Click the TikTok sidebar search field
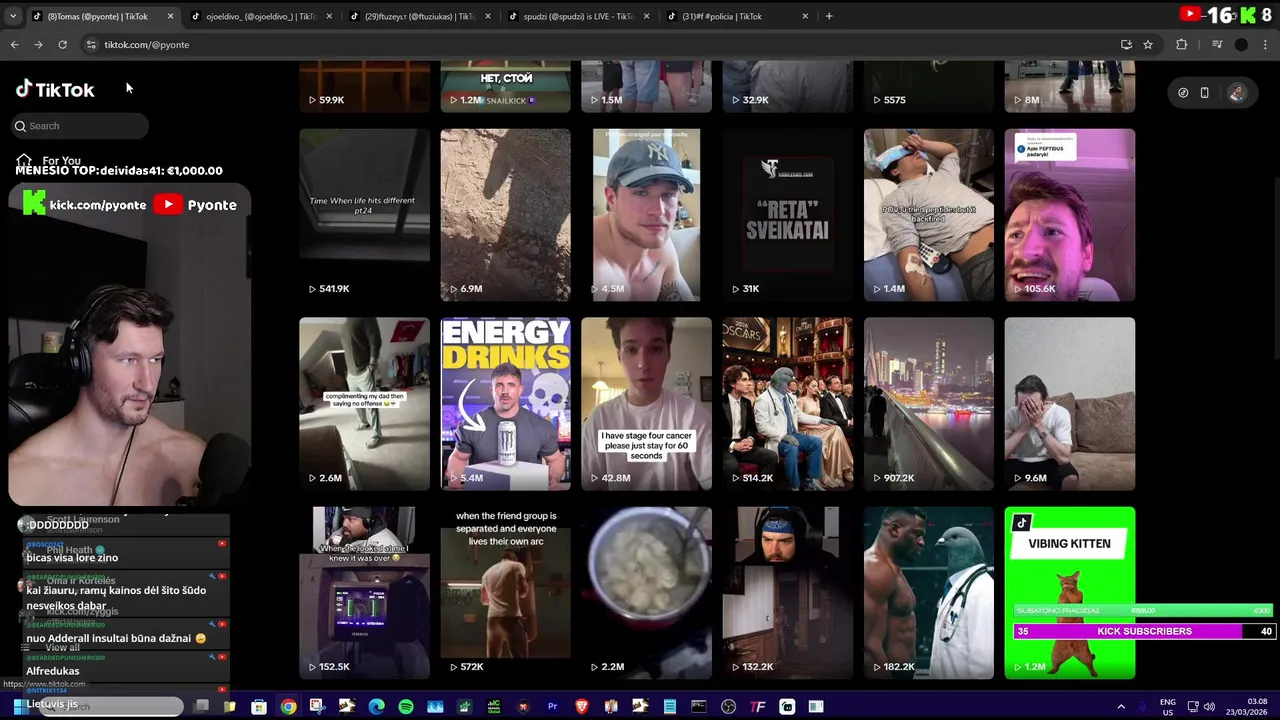 [x=81, y=126]
